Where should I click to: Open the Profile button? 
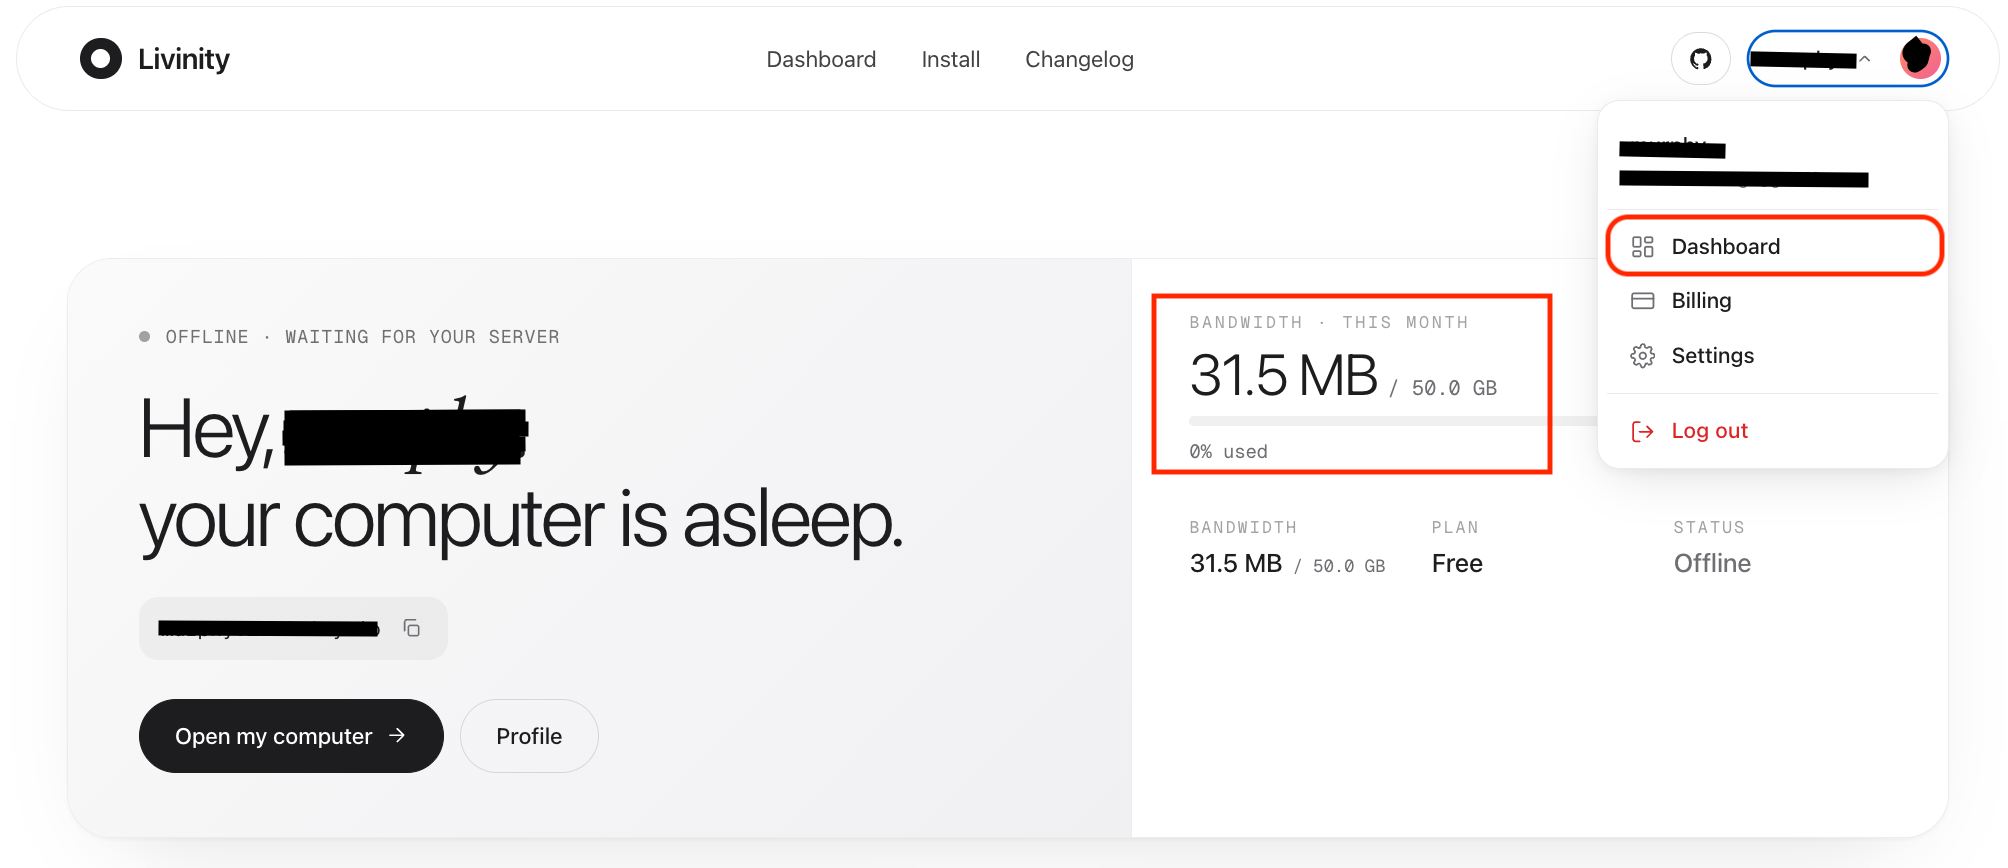[x=529, y=736]
